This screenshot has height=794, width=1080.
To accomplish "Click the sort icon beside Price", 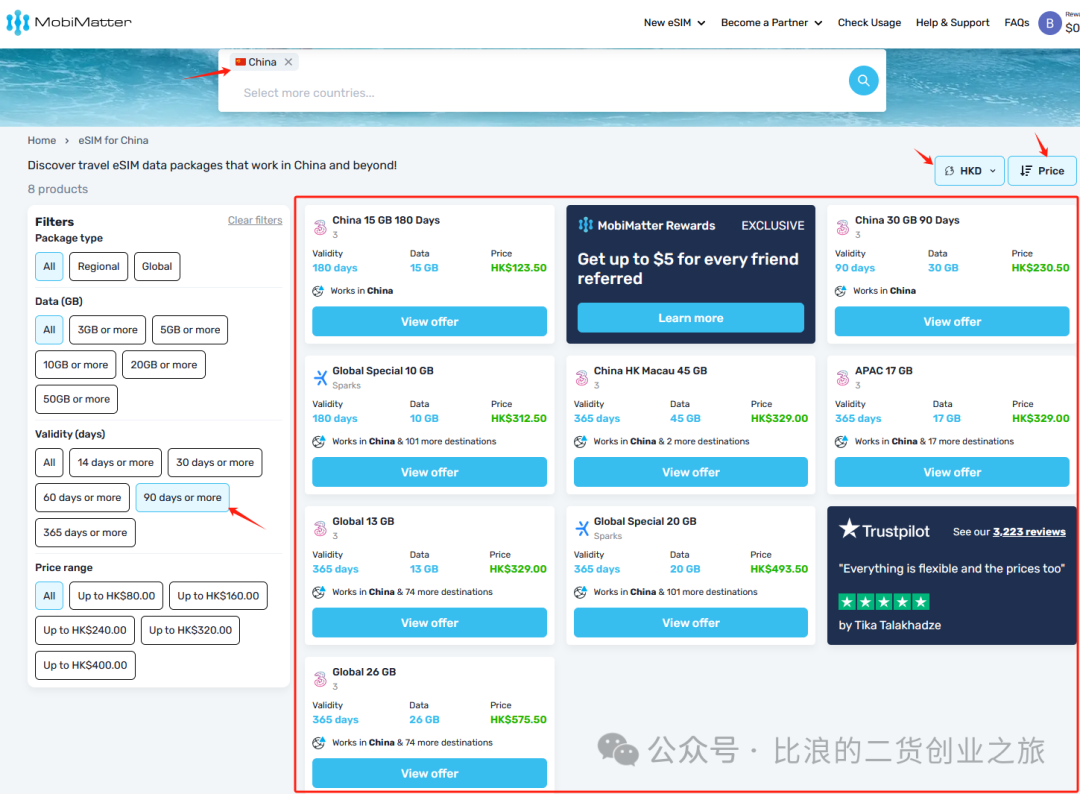I will point(1026,171).
